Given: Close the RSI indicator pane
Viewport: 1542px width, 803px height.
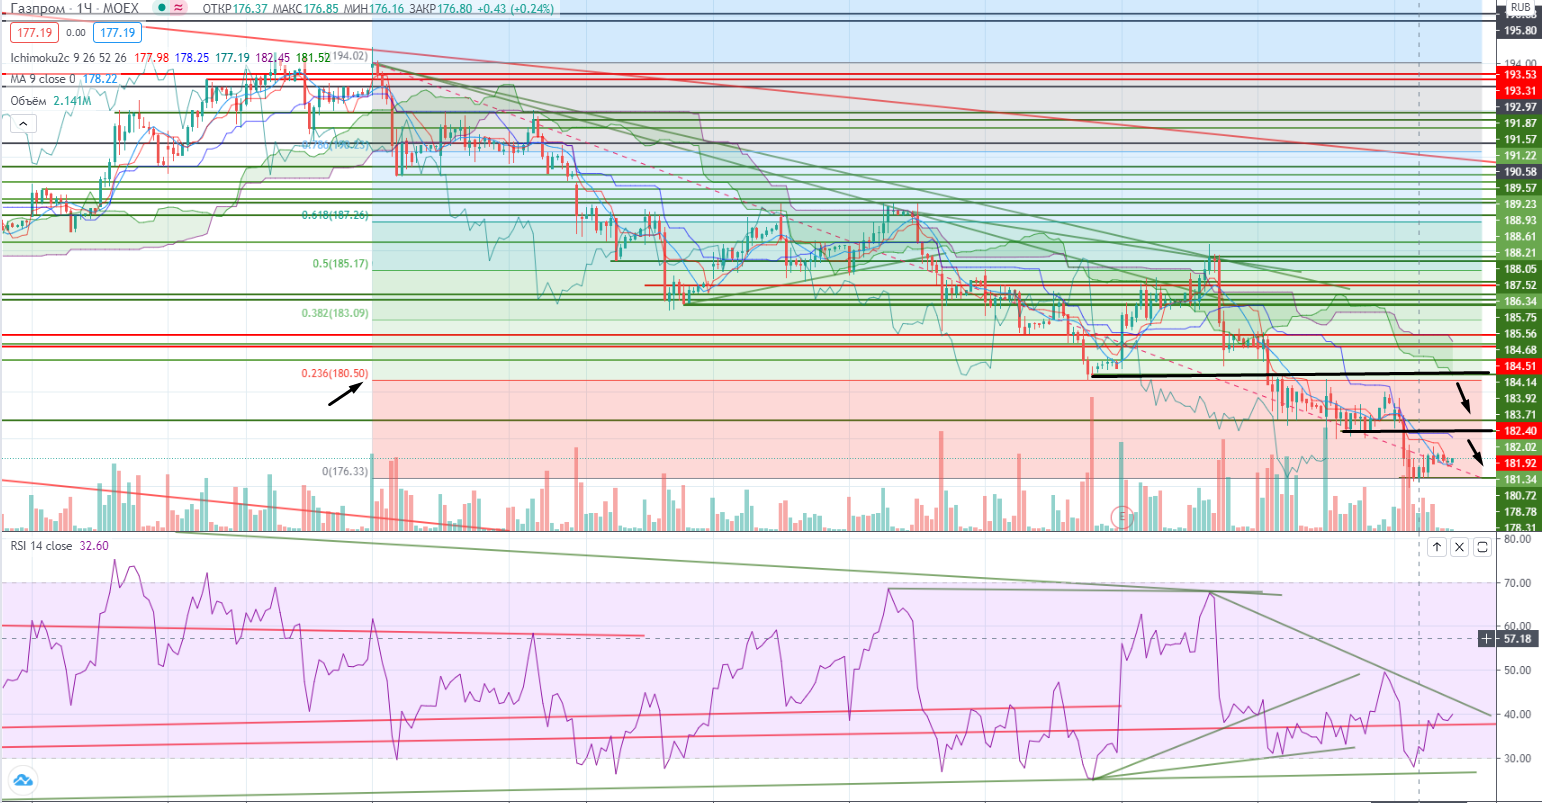Looking at the screenshot, I should click(1459, 546).
